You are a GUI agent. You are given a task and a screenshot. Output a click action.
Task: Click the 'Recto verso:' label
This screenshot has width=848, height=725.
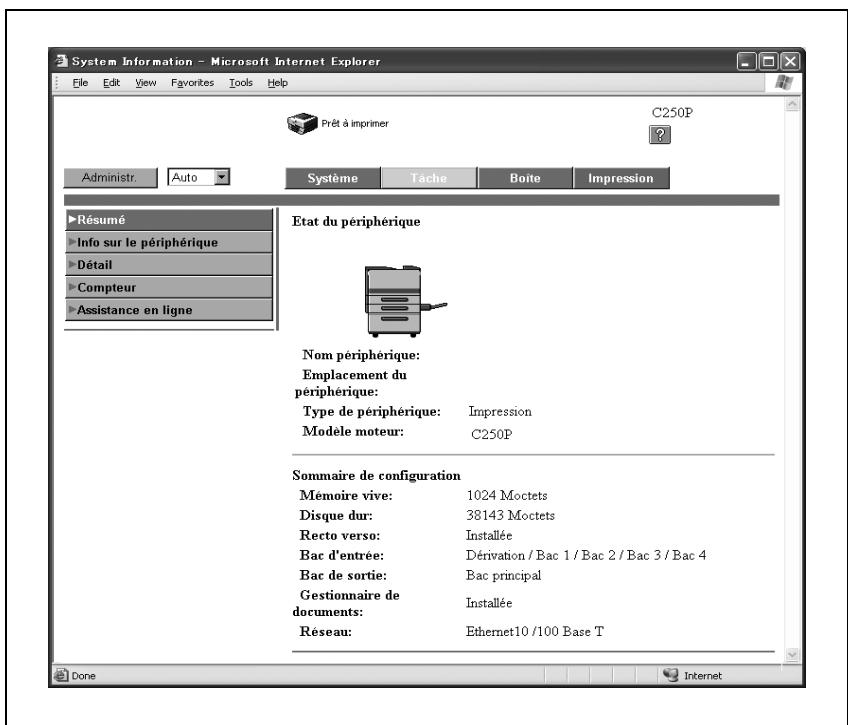tap(340, 536)
